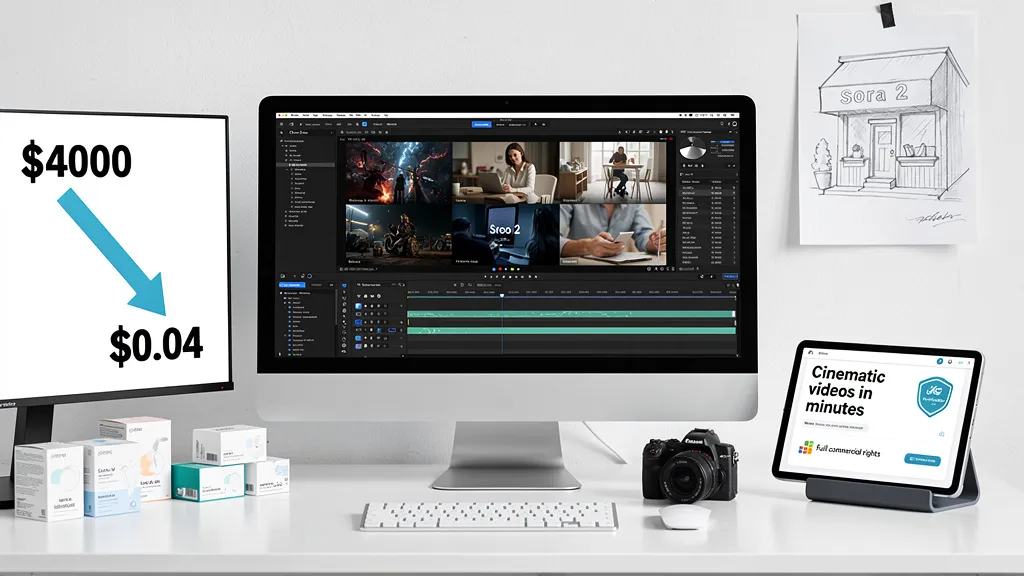Click the color wheel in the right panel
This screenshot has height=576, width=1024.
pyautogui.click(x=693, y=148)
